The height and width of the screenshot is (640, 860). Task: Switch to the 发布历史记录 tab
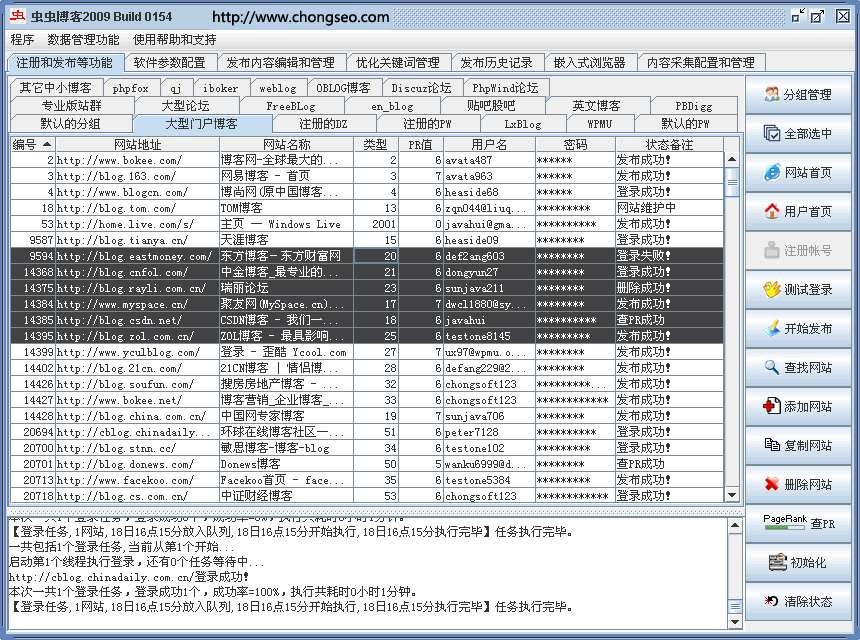click(x=496, y=63)
